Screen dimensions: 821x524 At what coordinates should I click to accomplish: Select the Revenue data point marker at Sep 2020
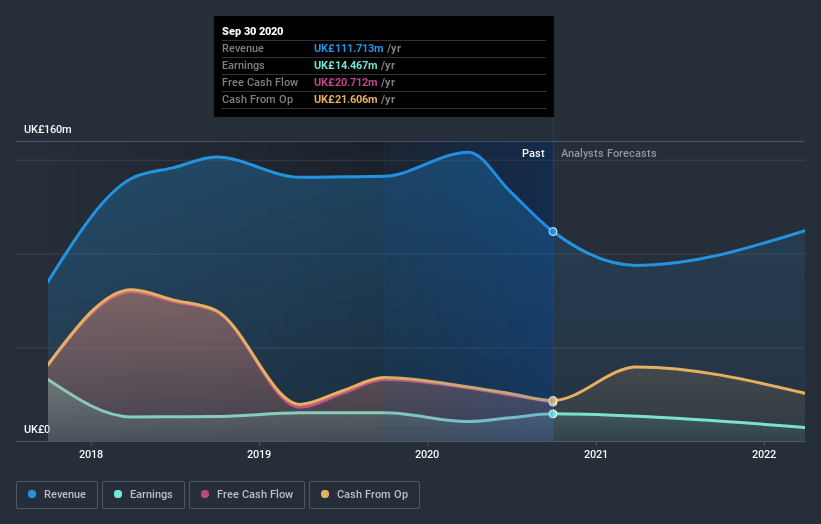(x=553, y=231)
